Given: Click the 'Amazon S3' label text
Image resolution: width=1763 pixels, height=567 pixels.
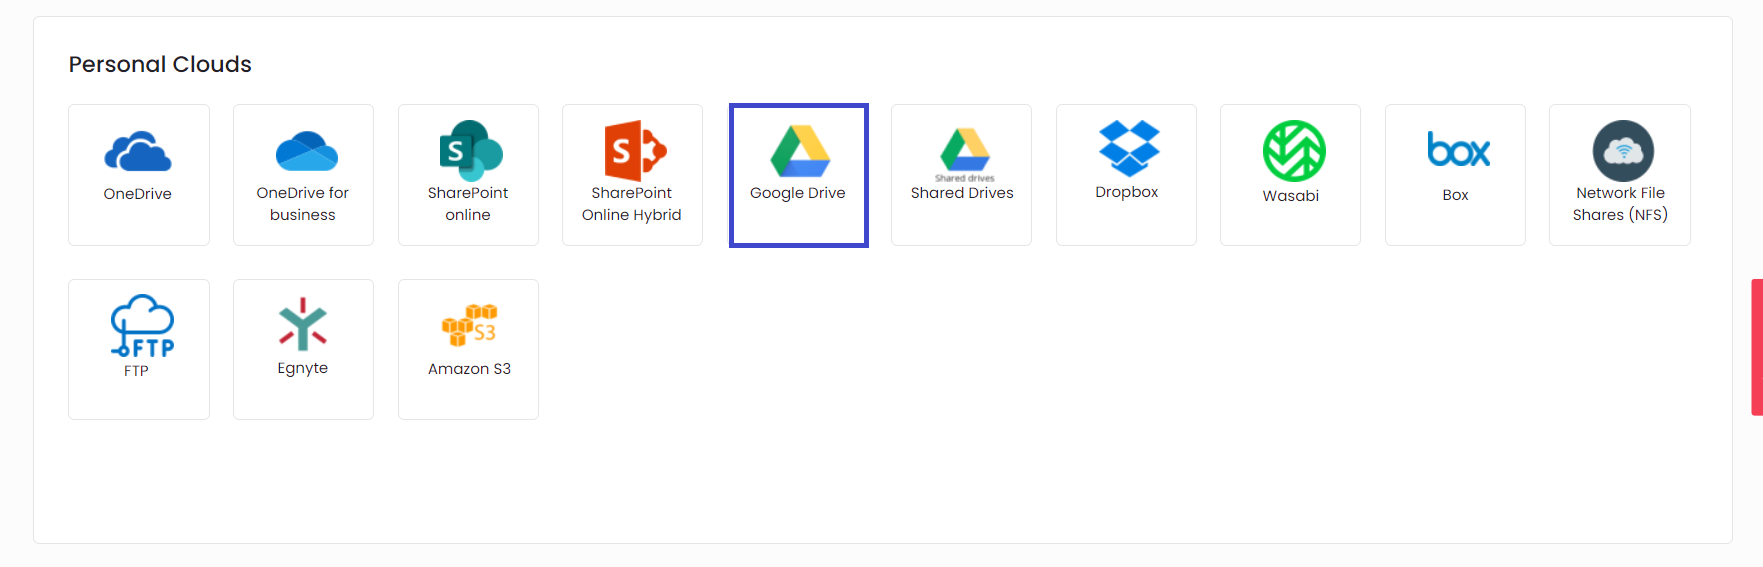Looking at the screenshot, I should tap(470, 369).
